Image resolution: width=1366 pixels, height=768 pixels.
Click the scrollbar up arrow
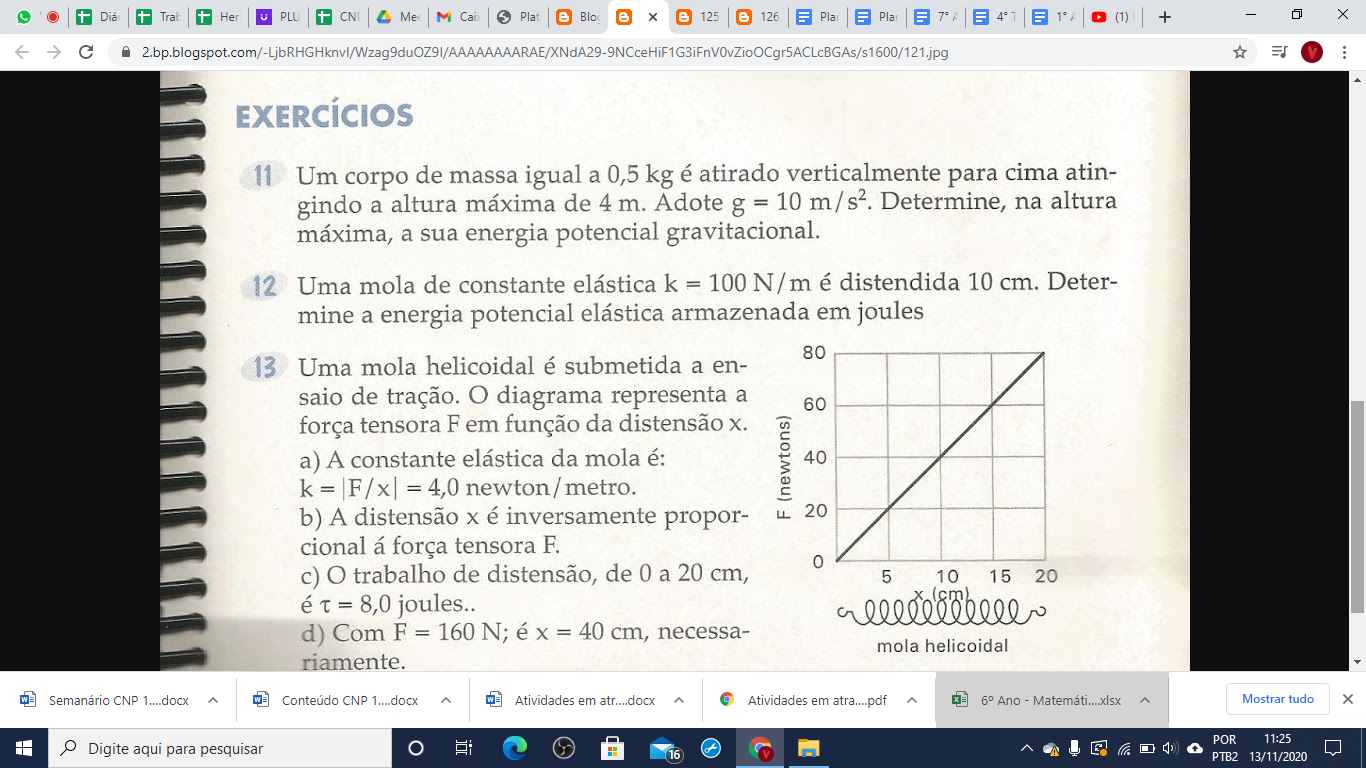click(x=1357, y=80)
